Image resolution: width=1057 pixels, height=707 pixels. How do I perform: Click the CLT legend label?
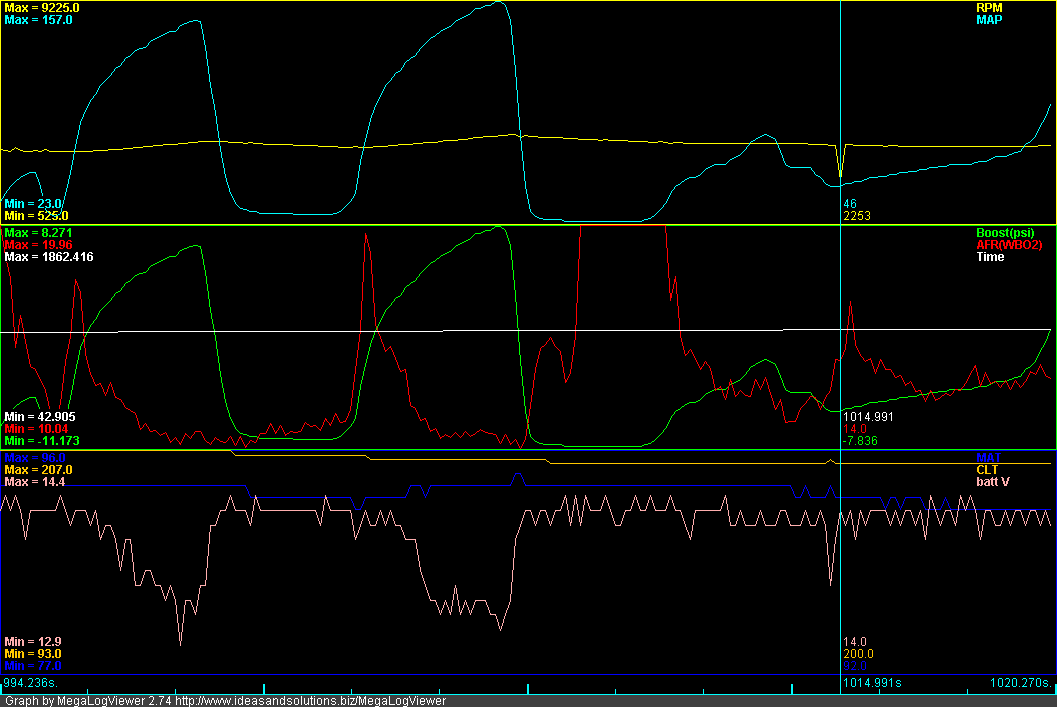tap(987, 470)
